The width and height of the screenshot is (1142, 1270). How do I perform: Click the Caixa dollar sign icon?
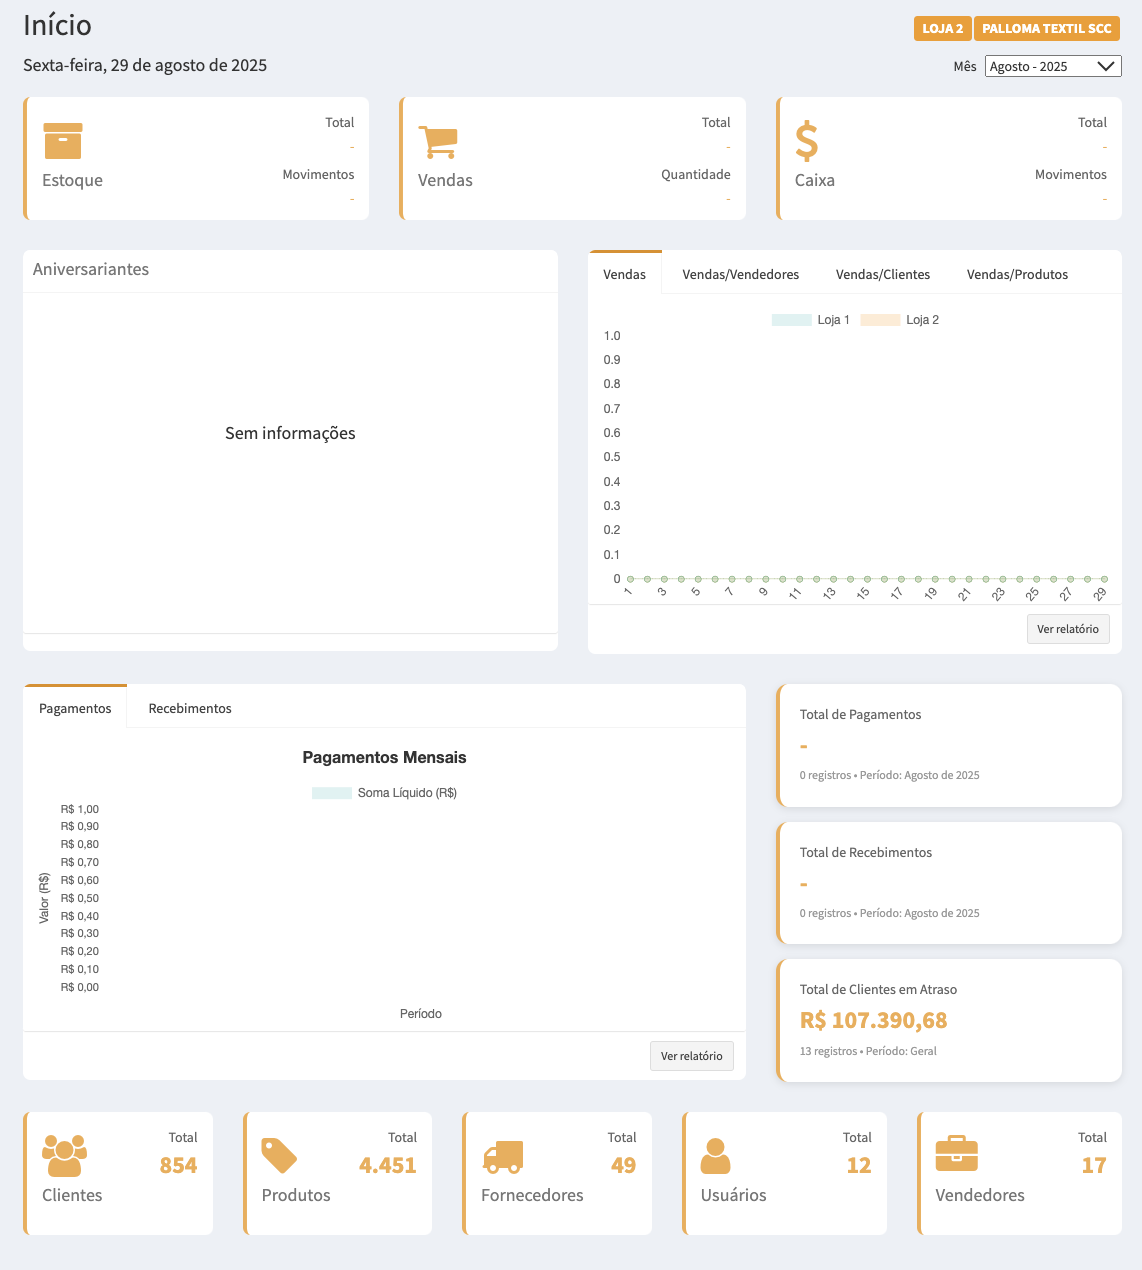(806, 141)
